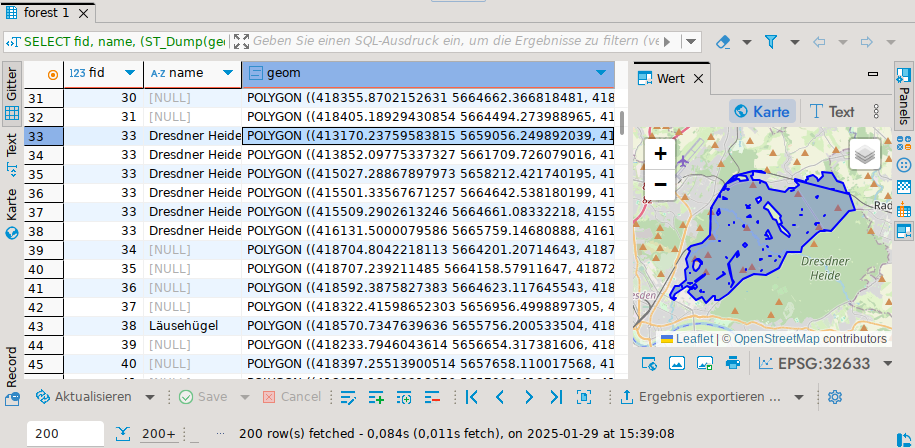Viewport: 915px width, 448px height.
Task: Switch value viewer to Text mode
Action: point(832,111)
